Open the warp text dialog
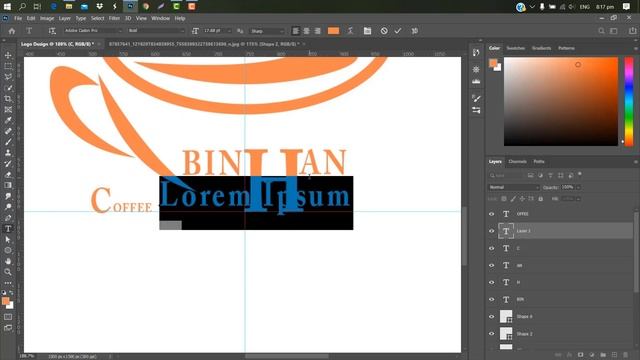 pyautogui.click(x=350, y=31)
